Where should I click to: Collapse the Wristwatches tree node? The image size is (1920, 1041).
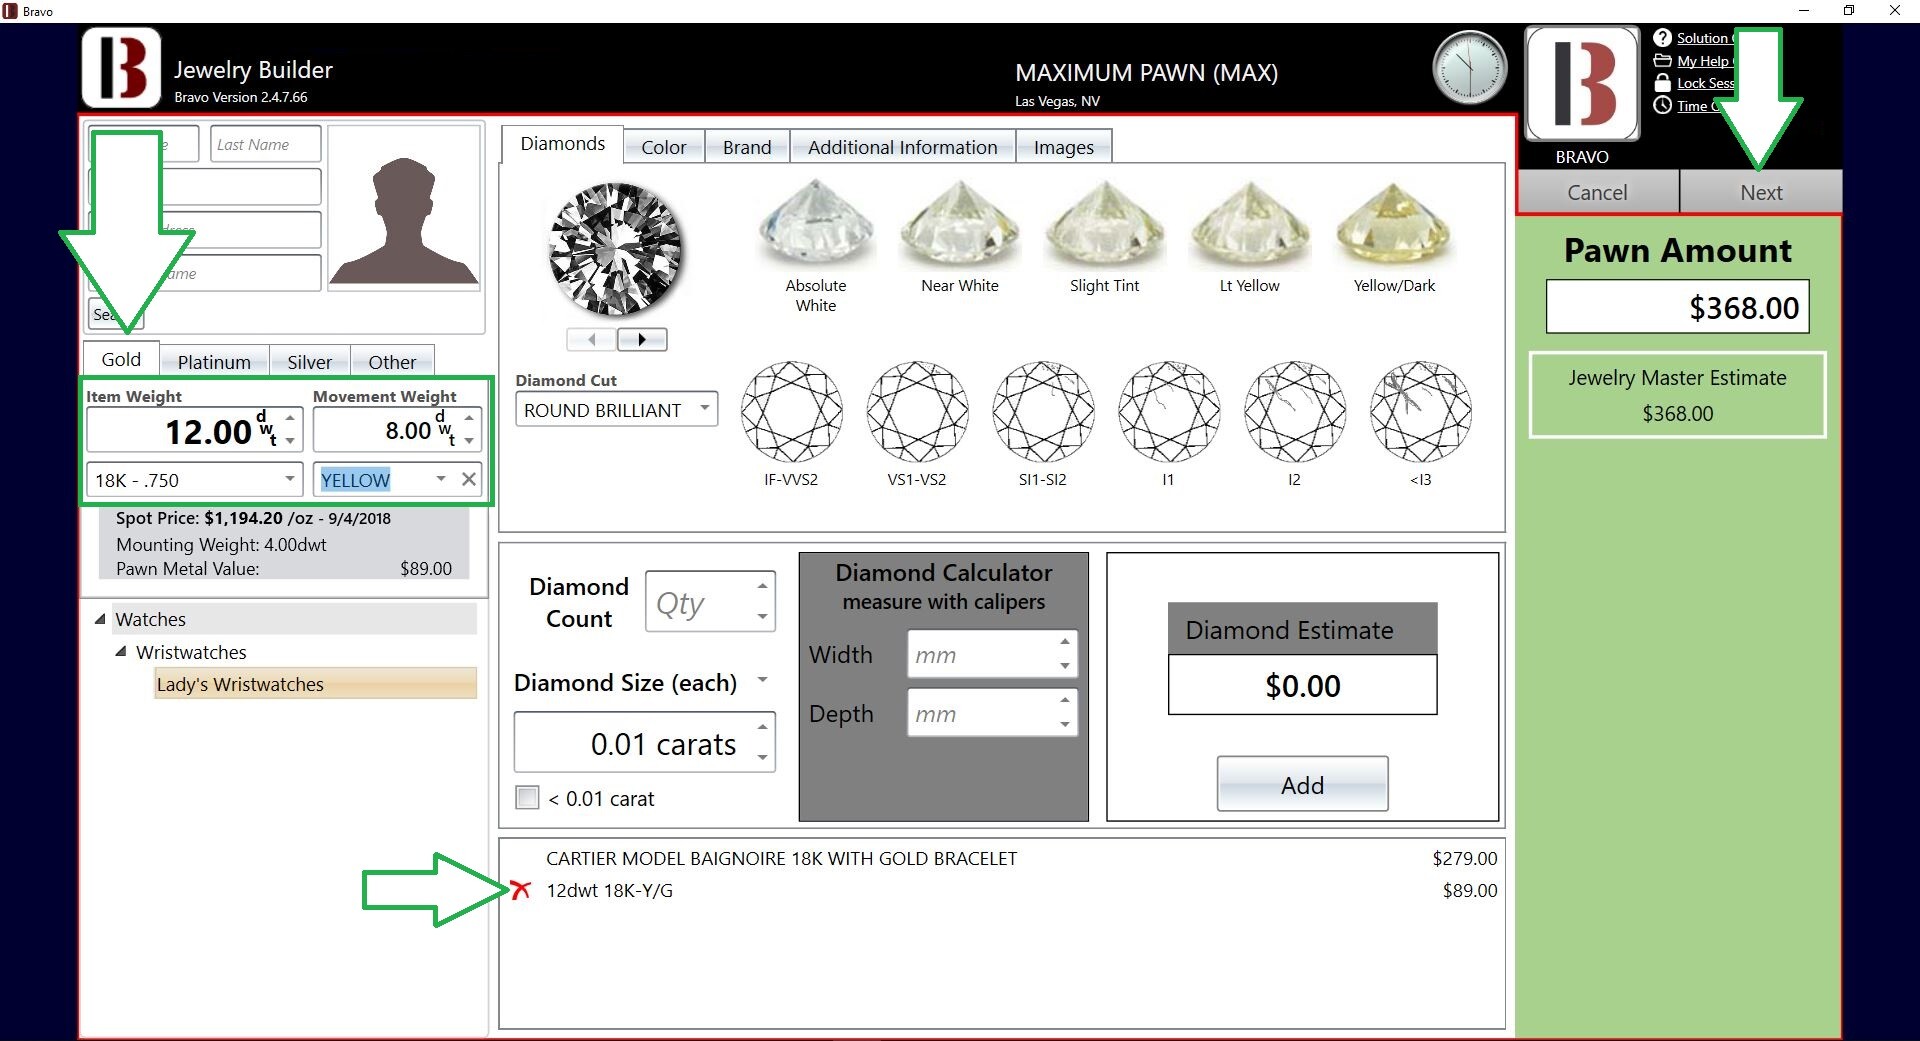click(x=121, y=651)
